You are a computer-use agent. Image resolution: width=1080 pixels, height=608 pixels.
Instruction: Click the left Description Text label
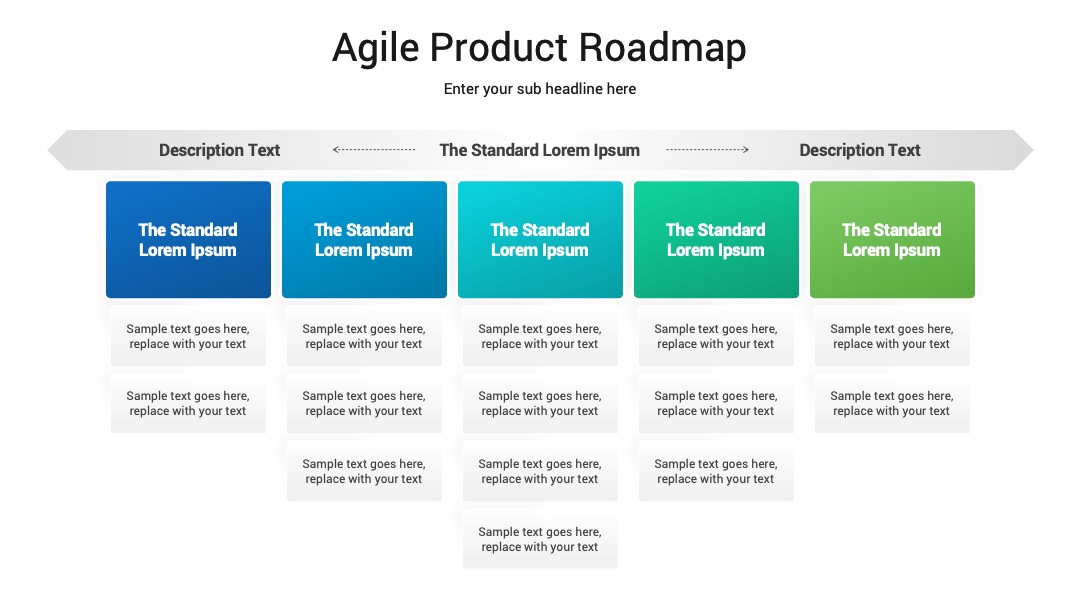click(219, 150)
